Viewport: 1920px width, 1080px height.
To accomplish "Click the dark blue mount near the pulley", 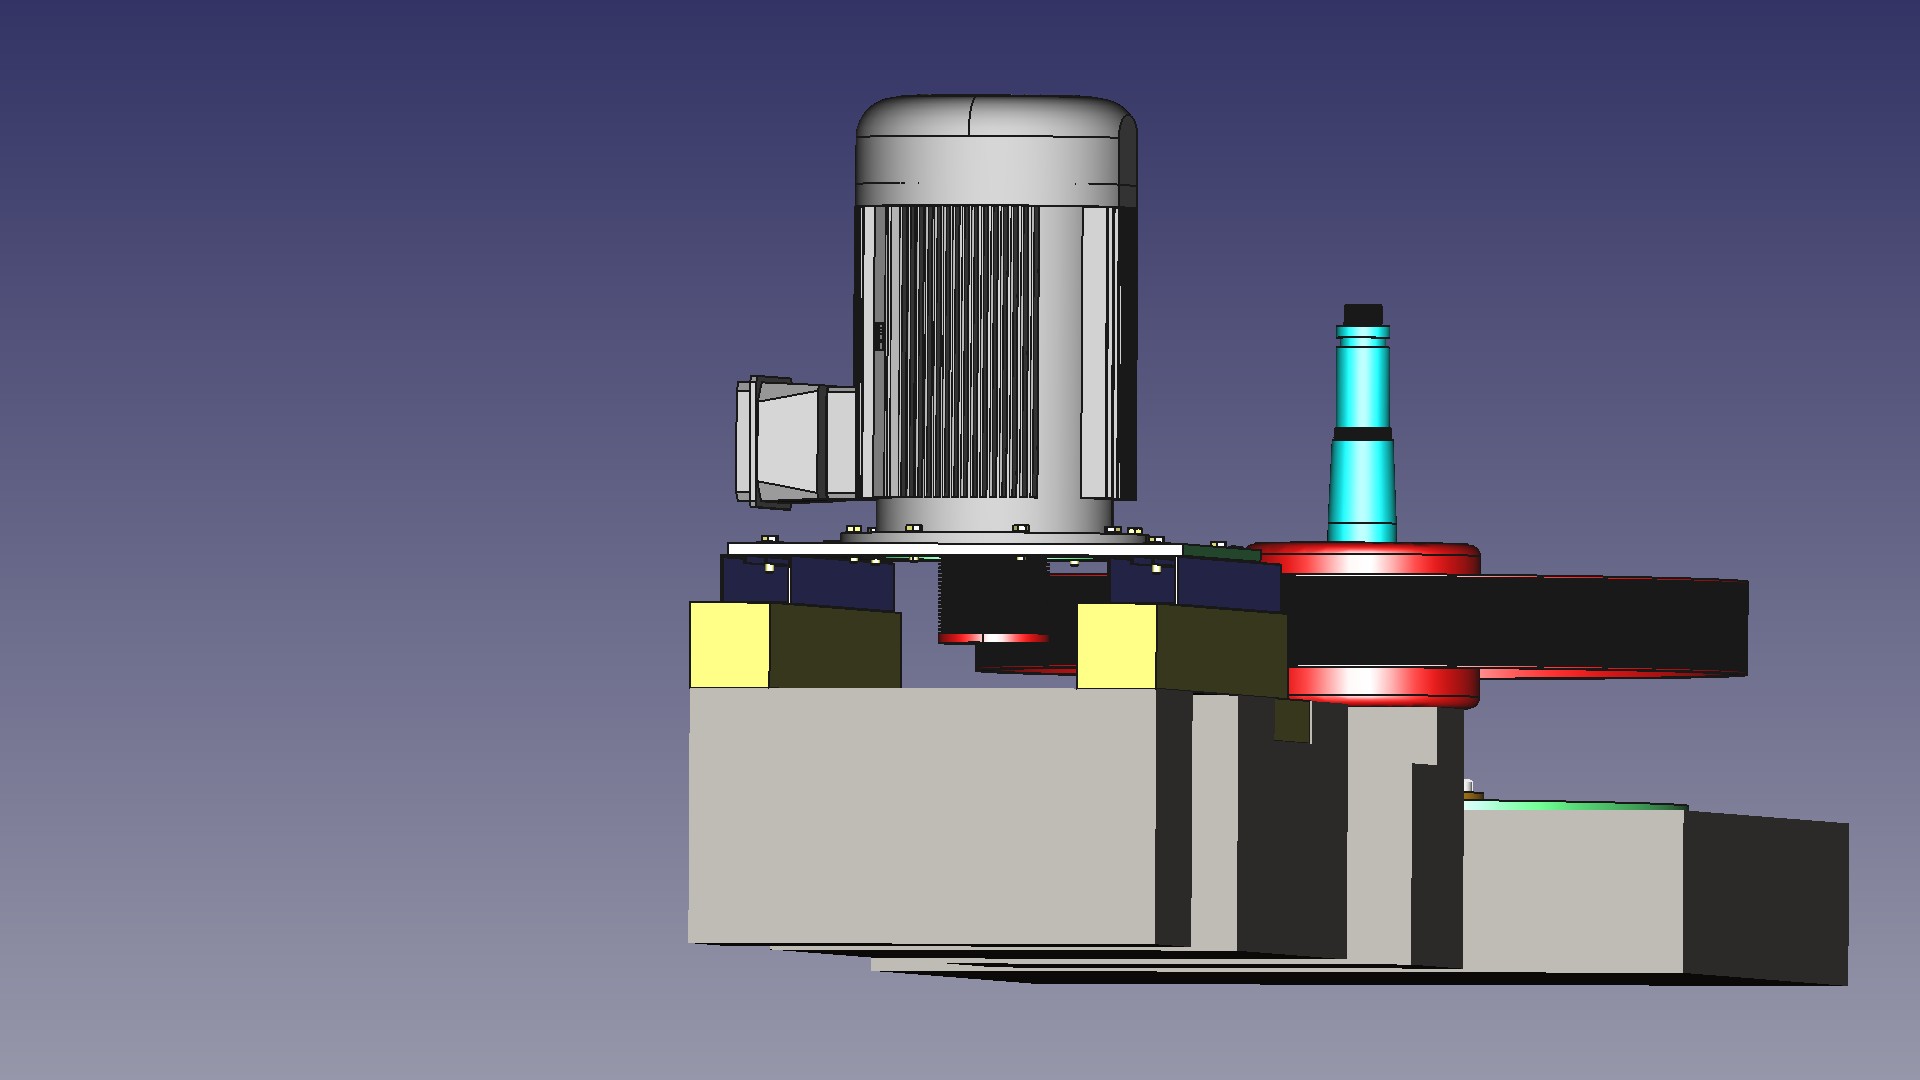I will click(x=1230, y=585).
